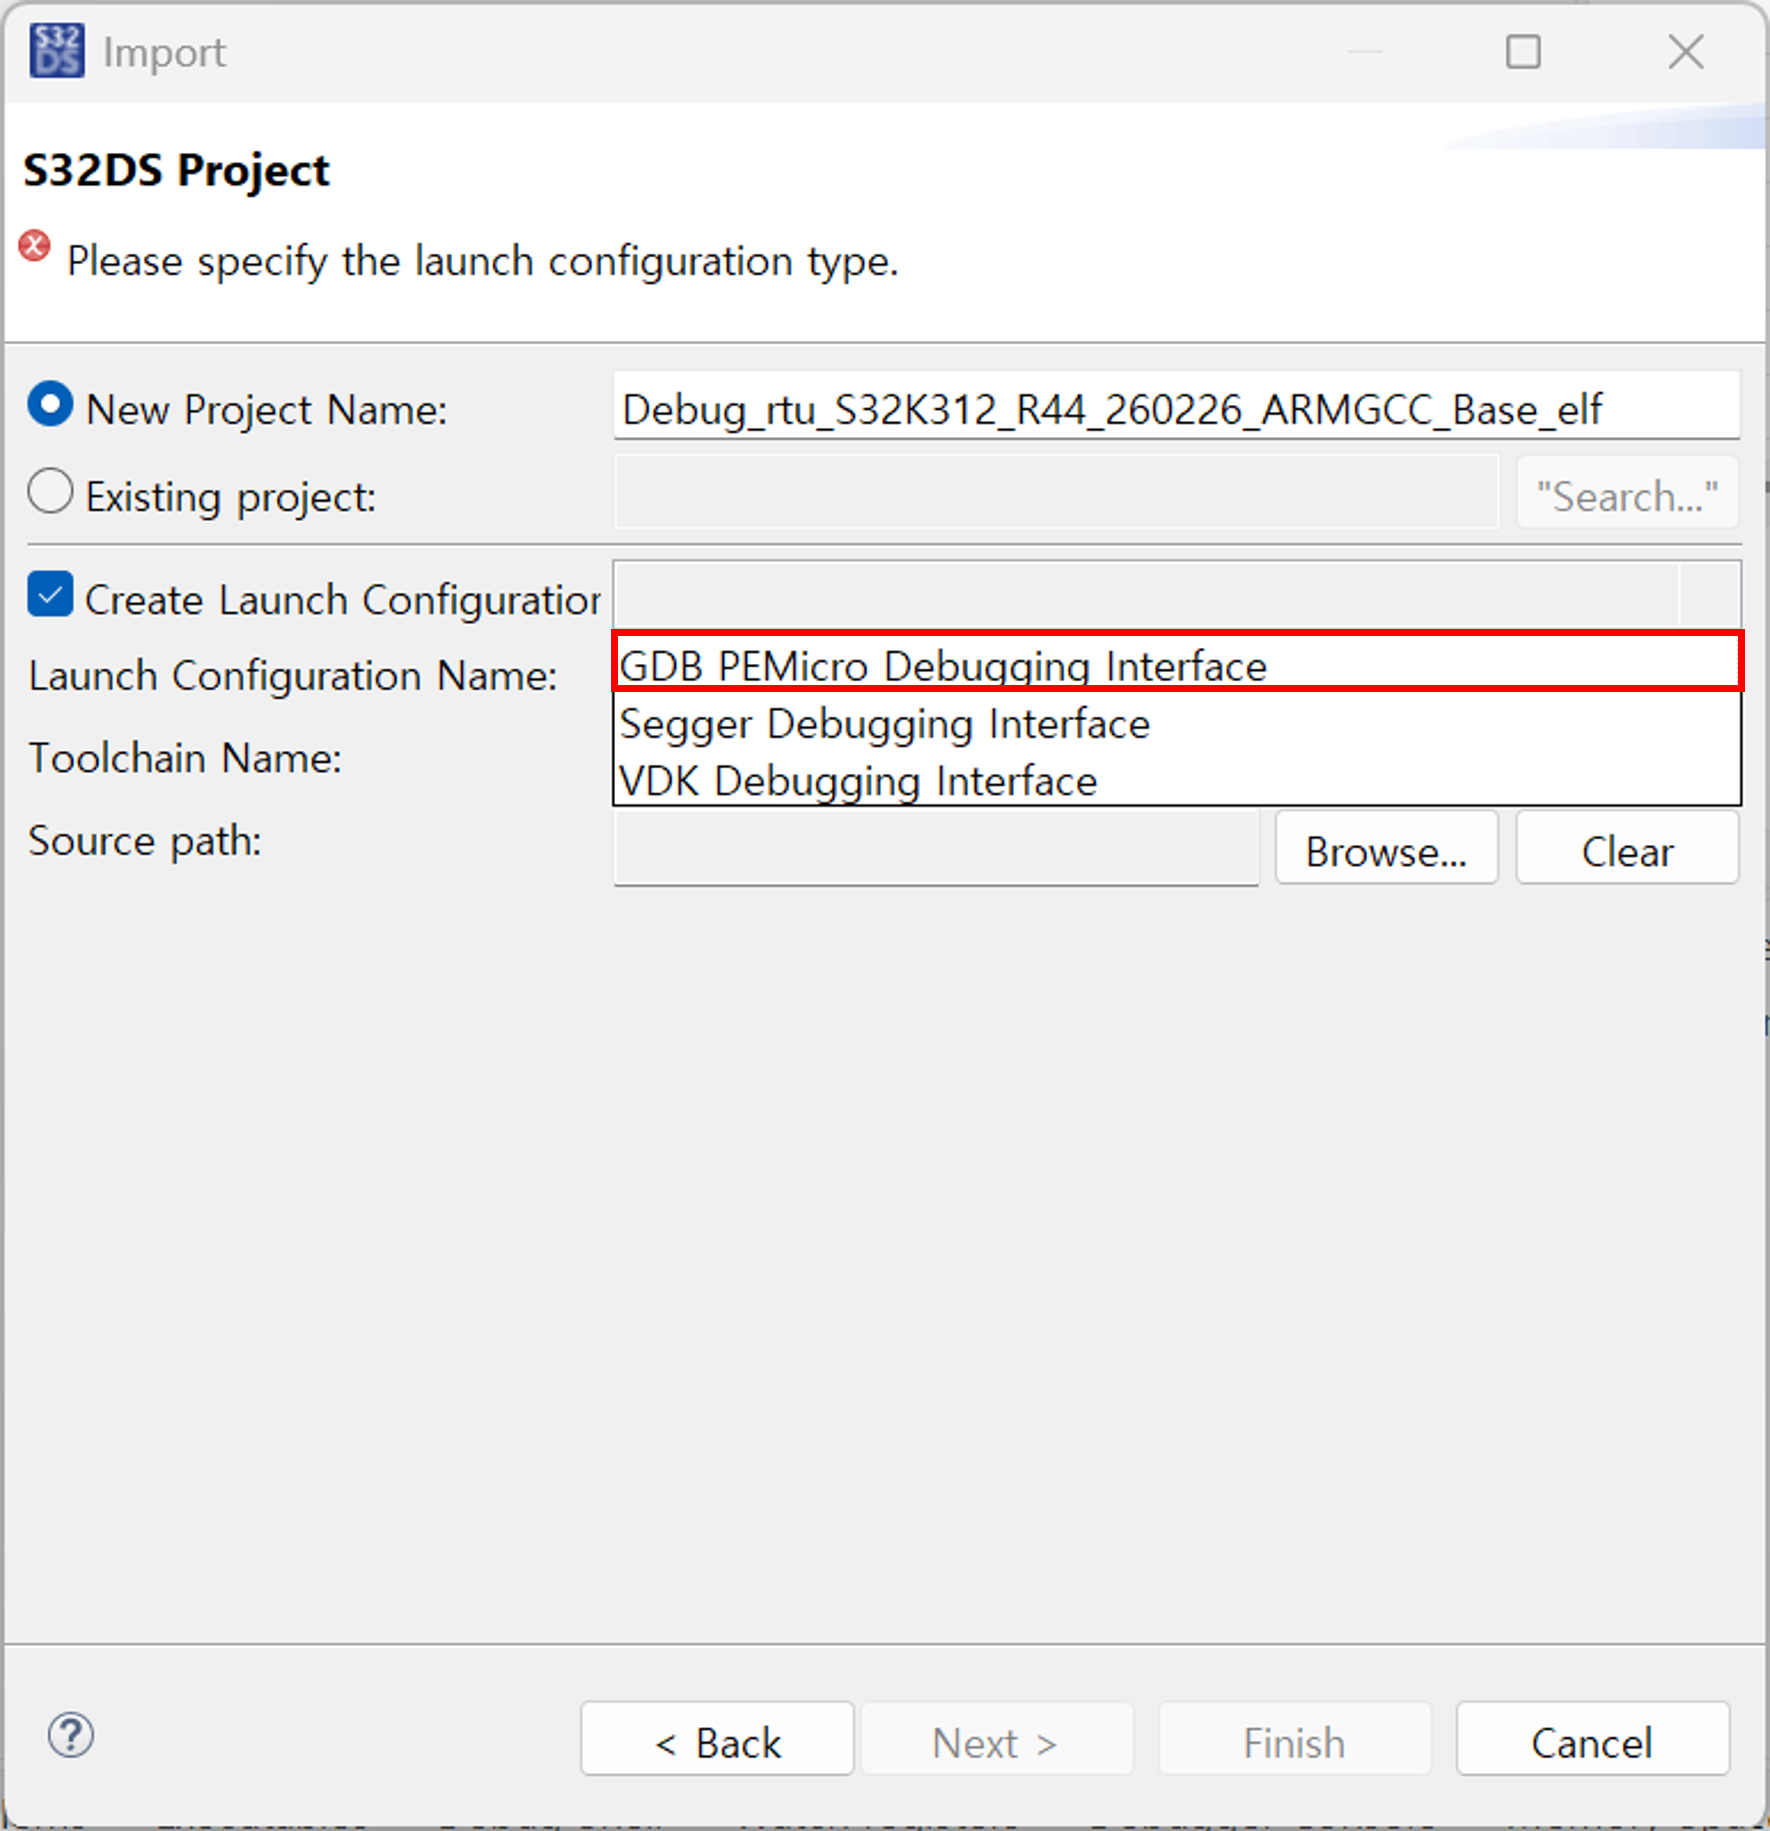Viewport: 1770px width, 1831px height.
Task: Choose VDK Debugging Interface option
Action: click(x=1177, y=780)
